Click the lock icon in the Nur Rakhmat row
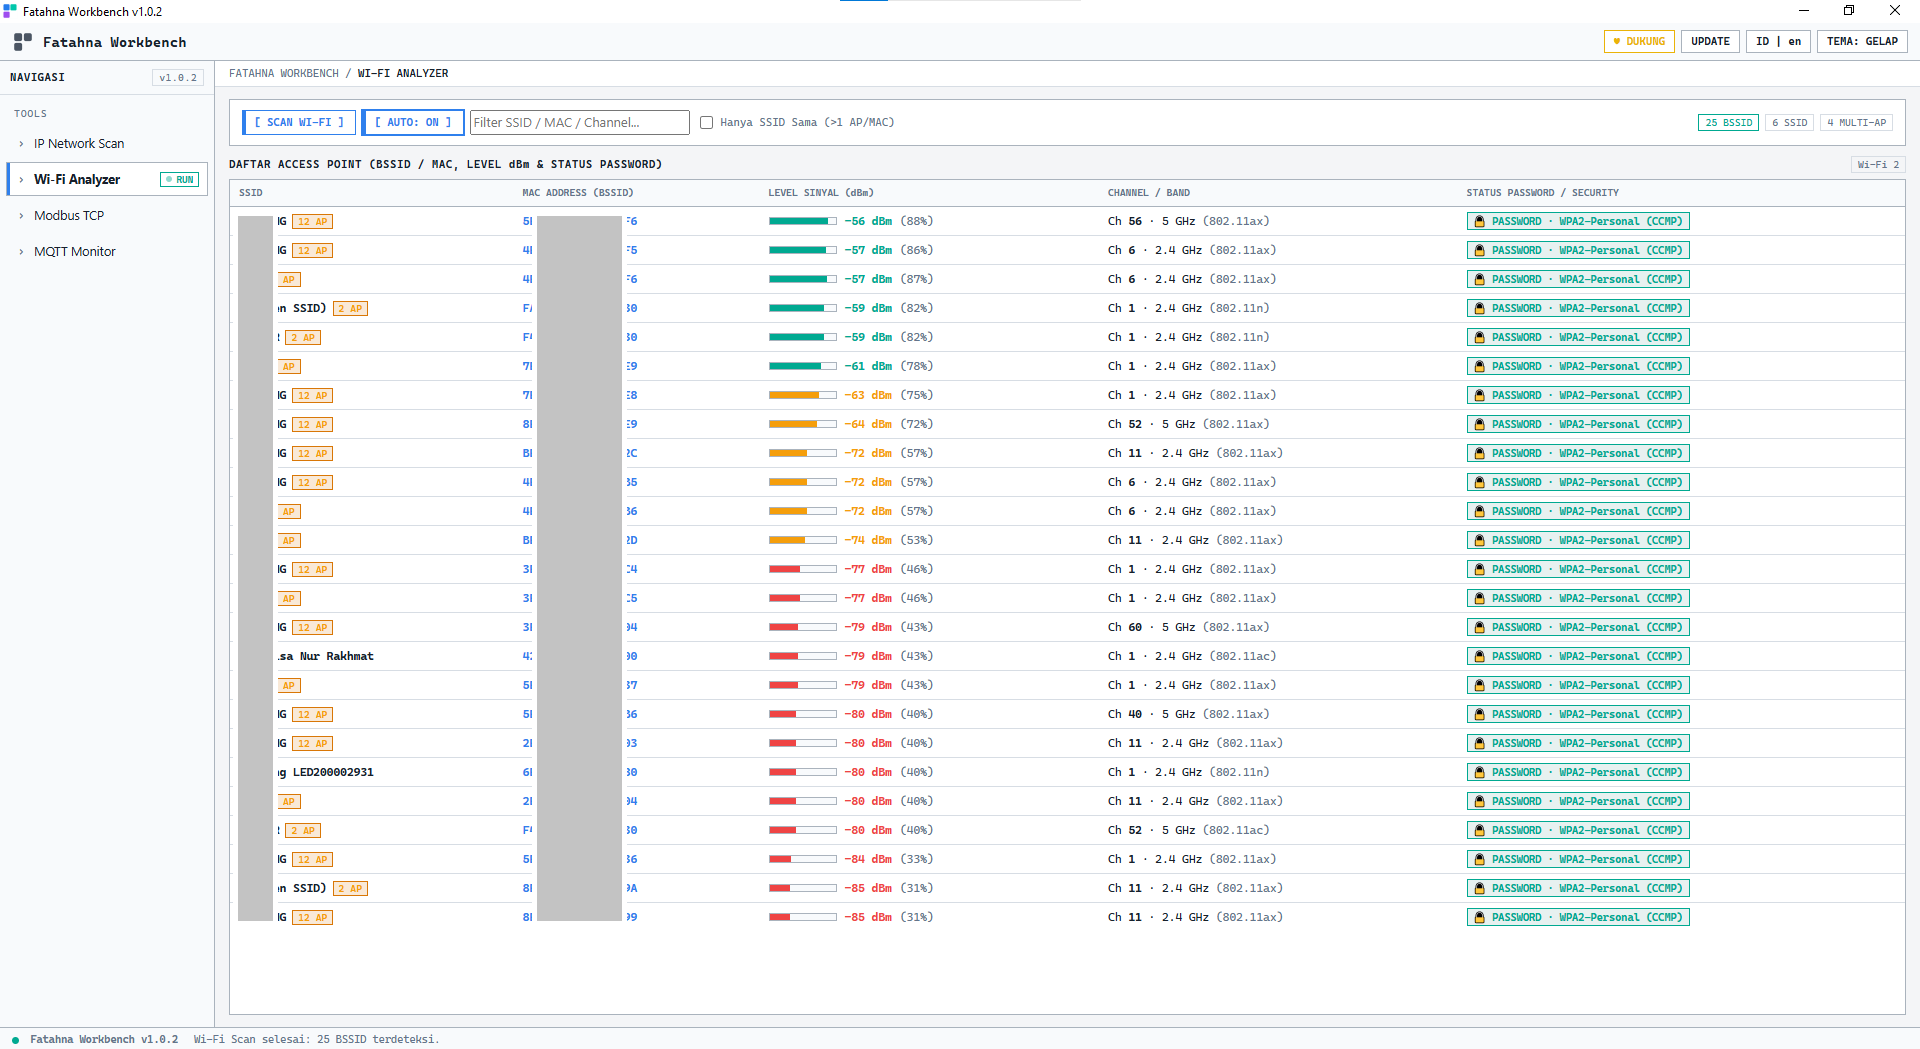 click(1480, 657)
